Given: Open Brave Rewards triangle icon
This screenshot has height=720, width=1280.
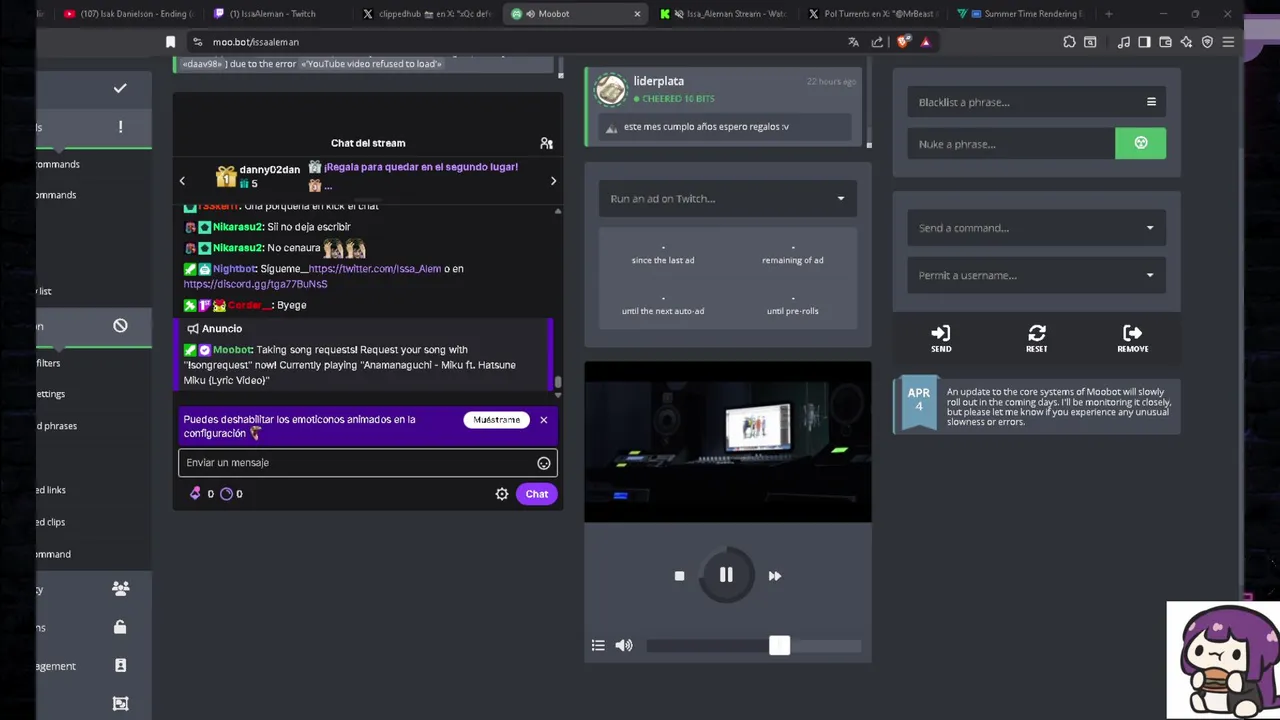Looking at the screenshot, I should [x=925, y=42].
